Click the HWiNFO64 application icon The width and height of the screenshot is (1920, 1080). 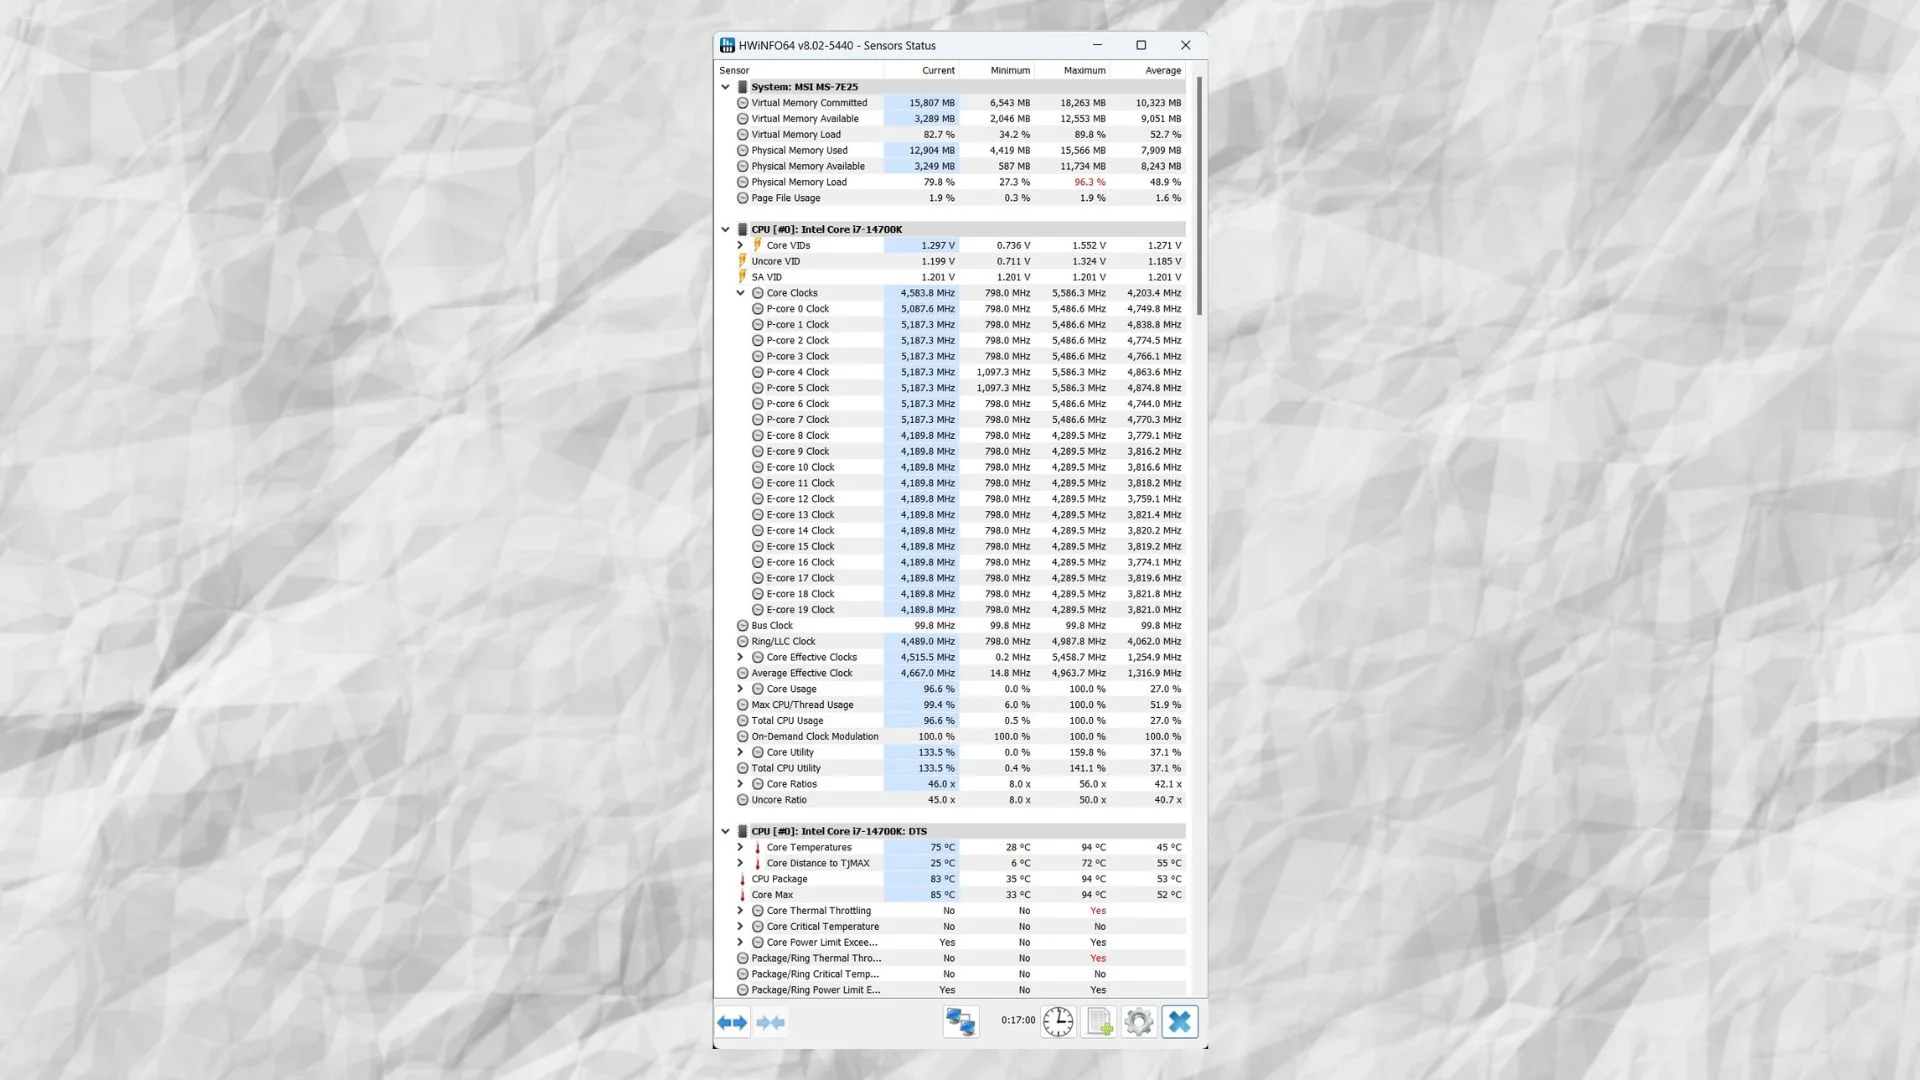click(727, 45)
